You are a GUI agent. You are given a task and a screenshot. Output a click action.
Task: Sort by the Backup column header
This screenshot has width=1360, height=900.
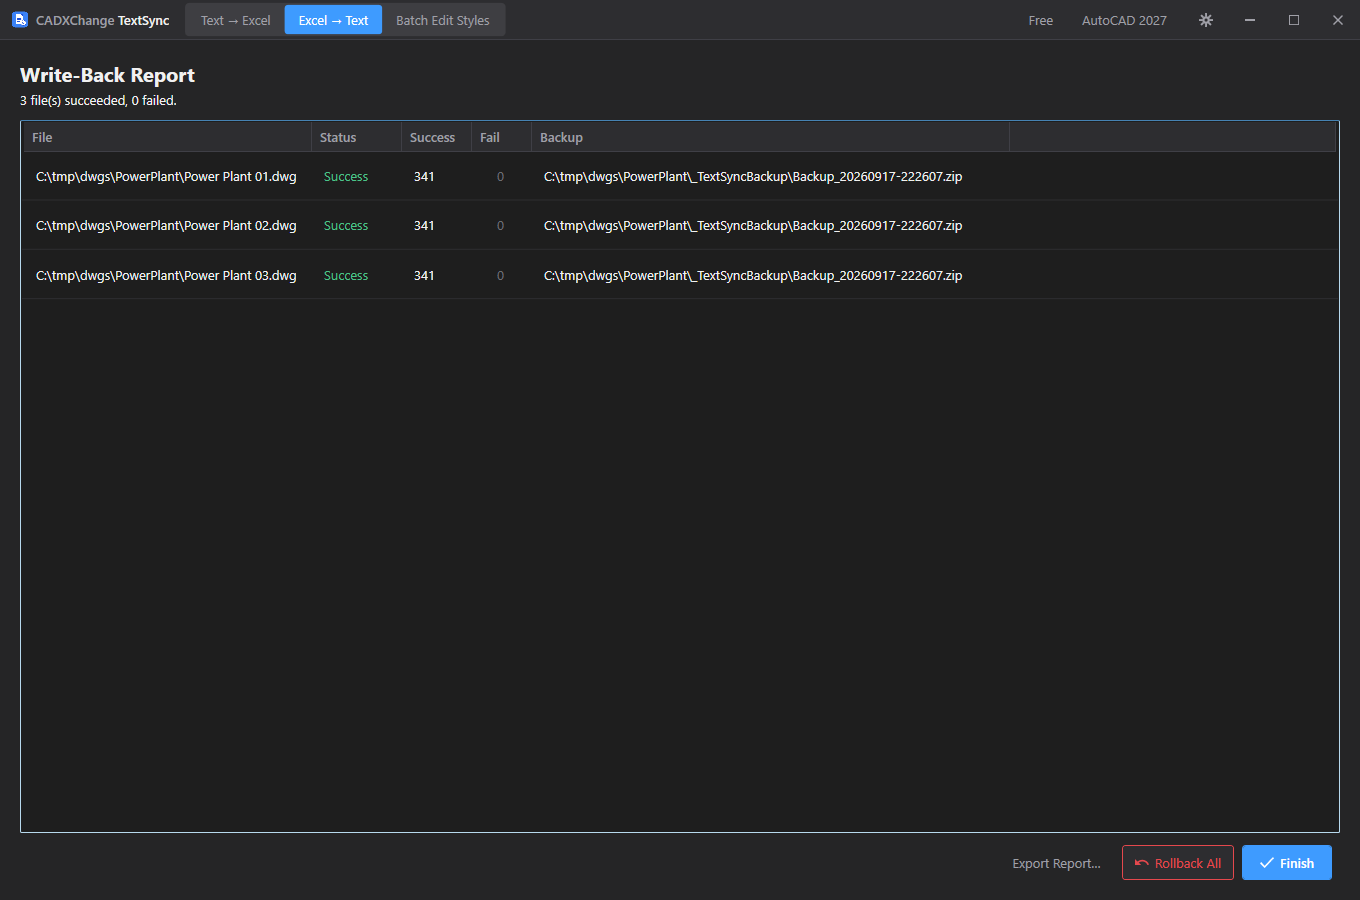pyautogui.click(x=771, y=137)
